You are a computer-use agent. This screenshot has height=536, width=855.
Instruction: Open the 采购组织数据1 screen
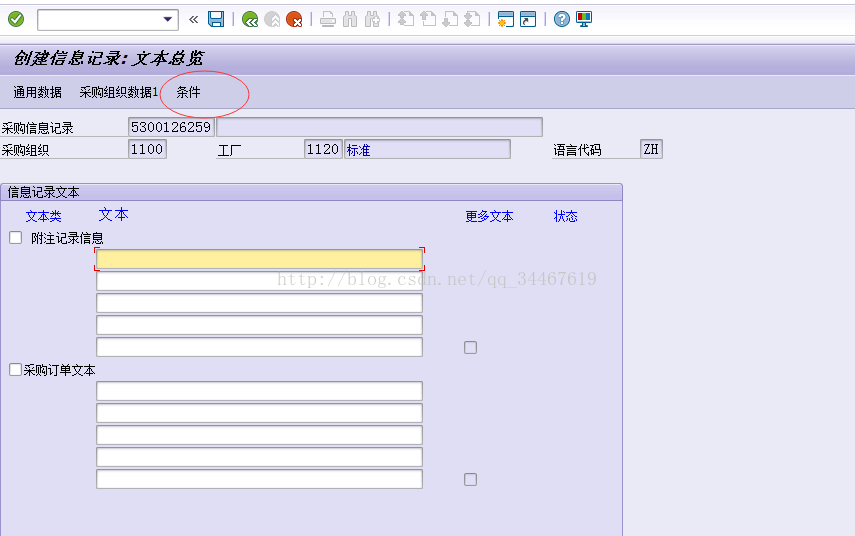pyautogui.click(x=119, y=93)
